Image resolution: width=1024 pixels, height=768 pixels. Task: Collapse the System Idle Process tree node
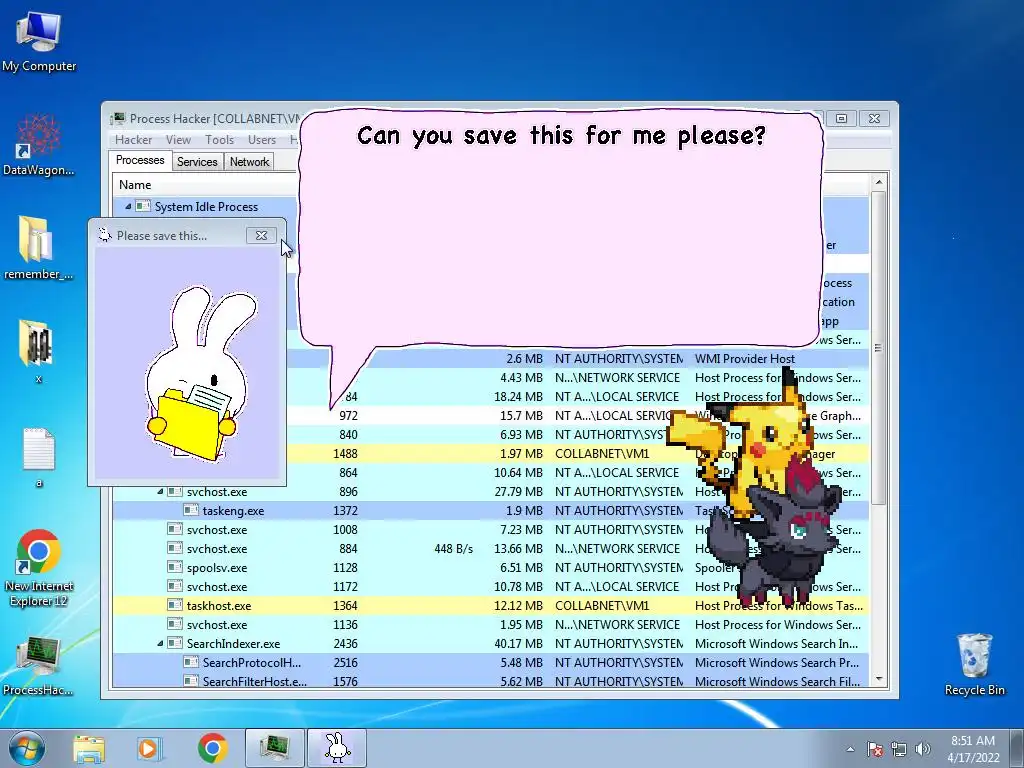pos(128,206)
